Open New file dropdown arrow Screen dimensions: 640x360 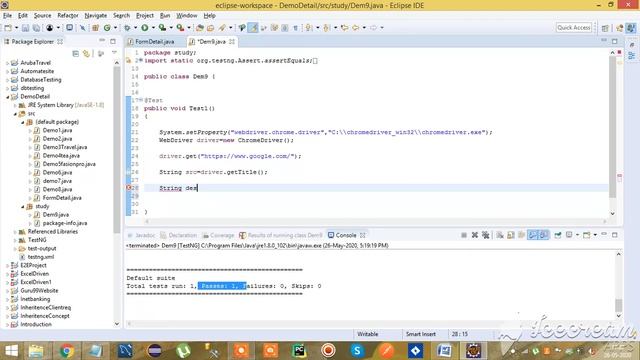click(16, 28)
